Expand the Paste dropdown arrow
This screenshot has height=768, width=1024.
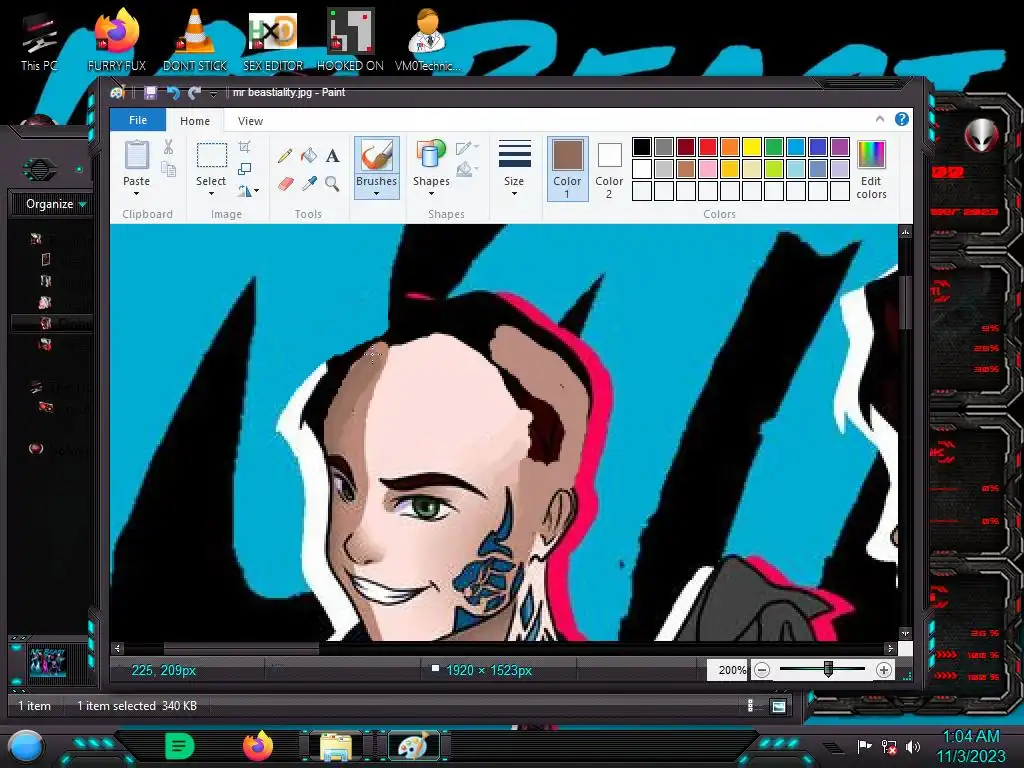pyautogui.click(x=136, y=194)
